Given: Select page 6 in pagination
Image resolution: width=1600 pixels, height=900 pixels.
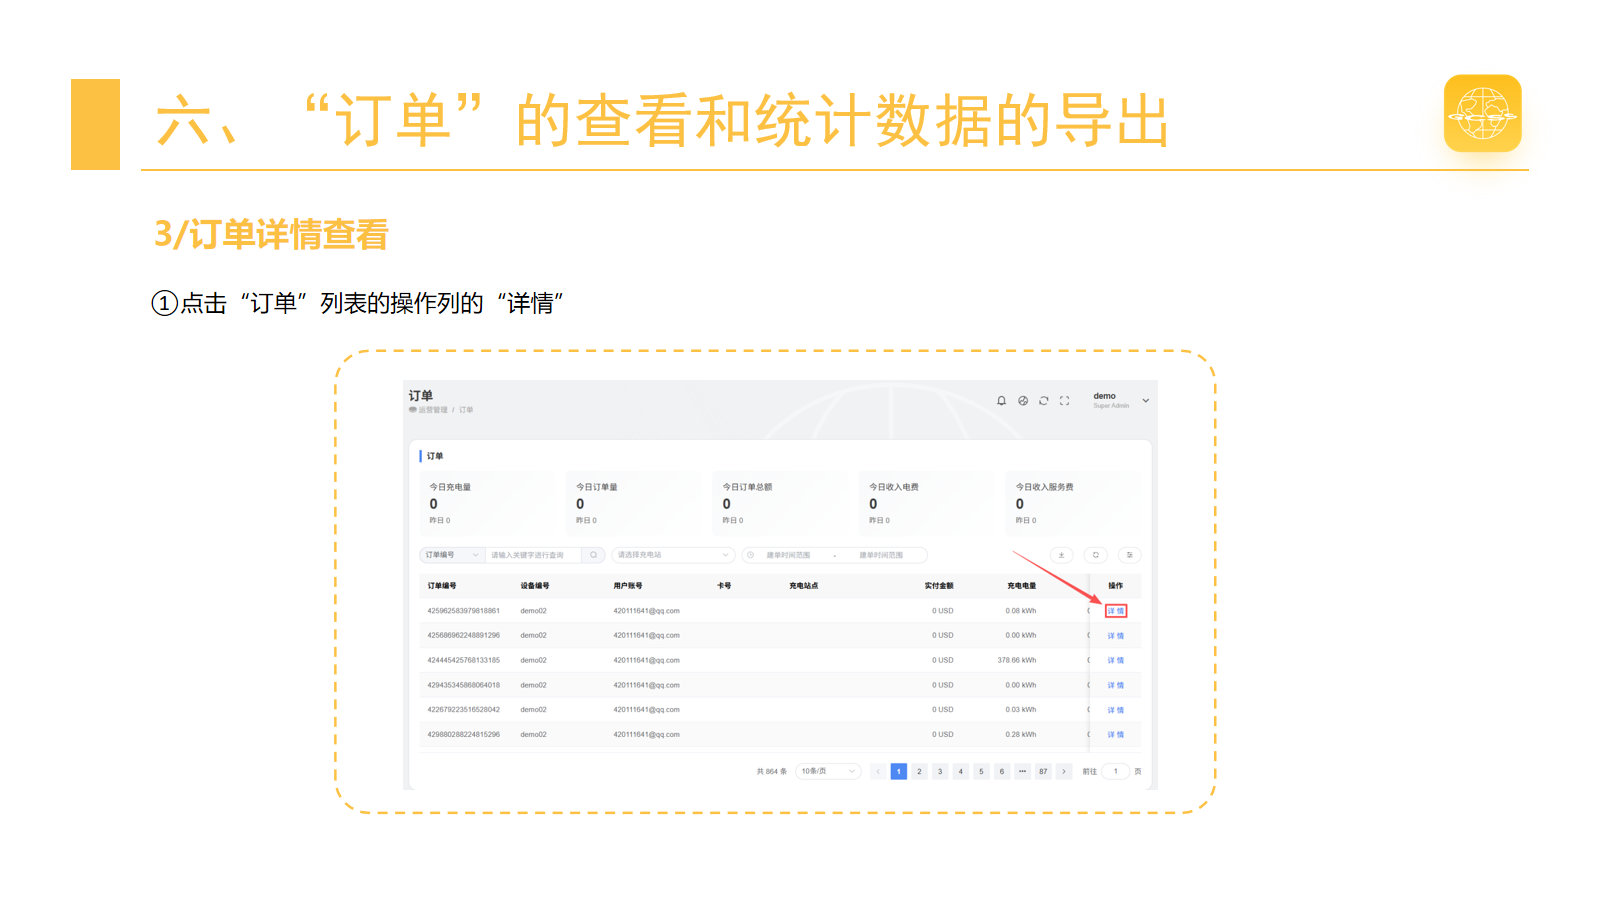Looking at the screenshot, I should [x=1002, y=771].
